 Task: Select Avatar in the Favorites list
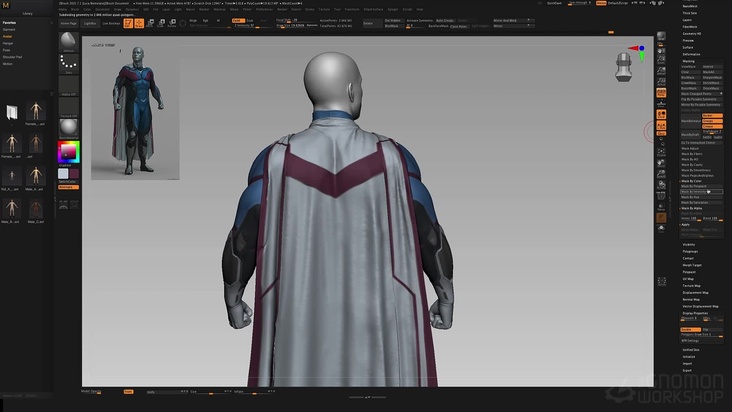pyautogui.click(x=8, y=36)
